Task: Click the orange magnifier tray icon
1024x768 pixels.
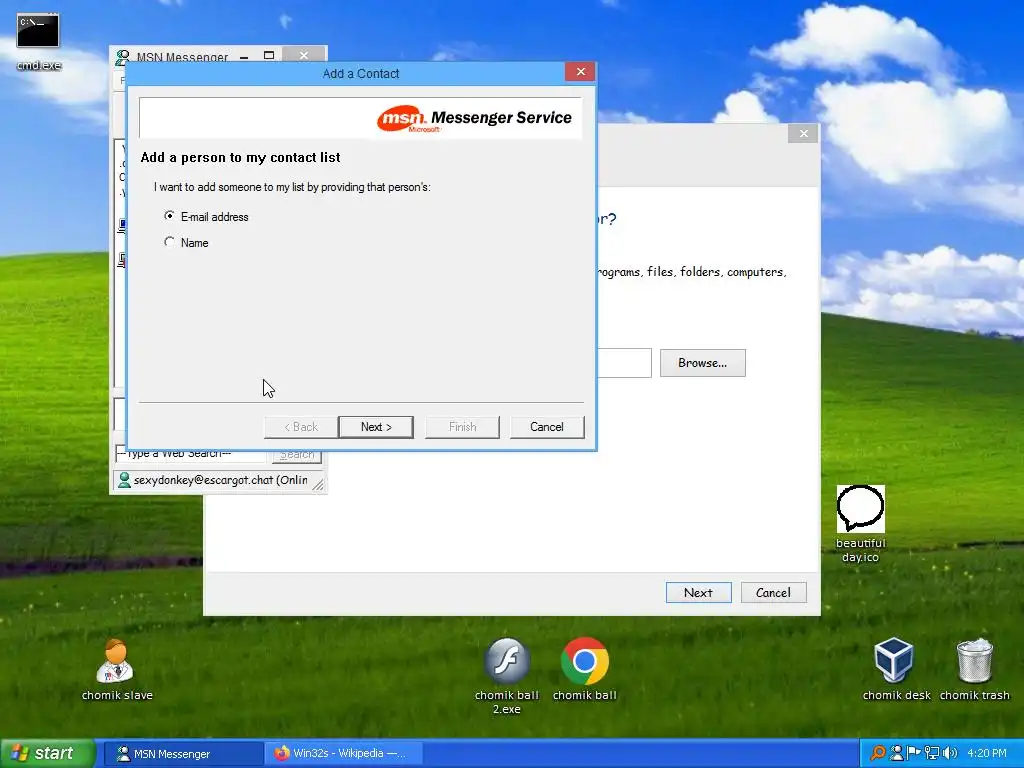Action: pos(878,753)
